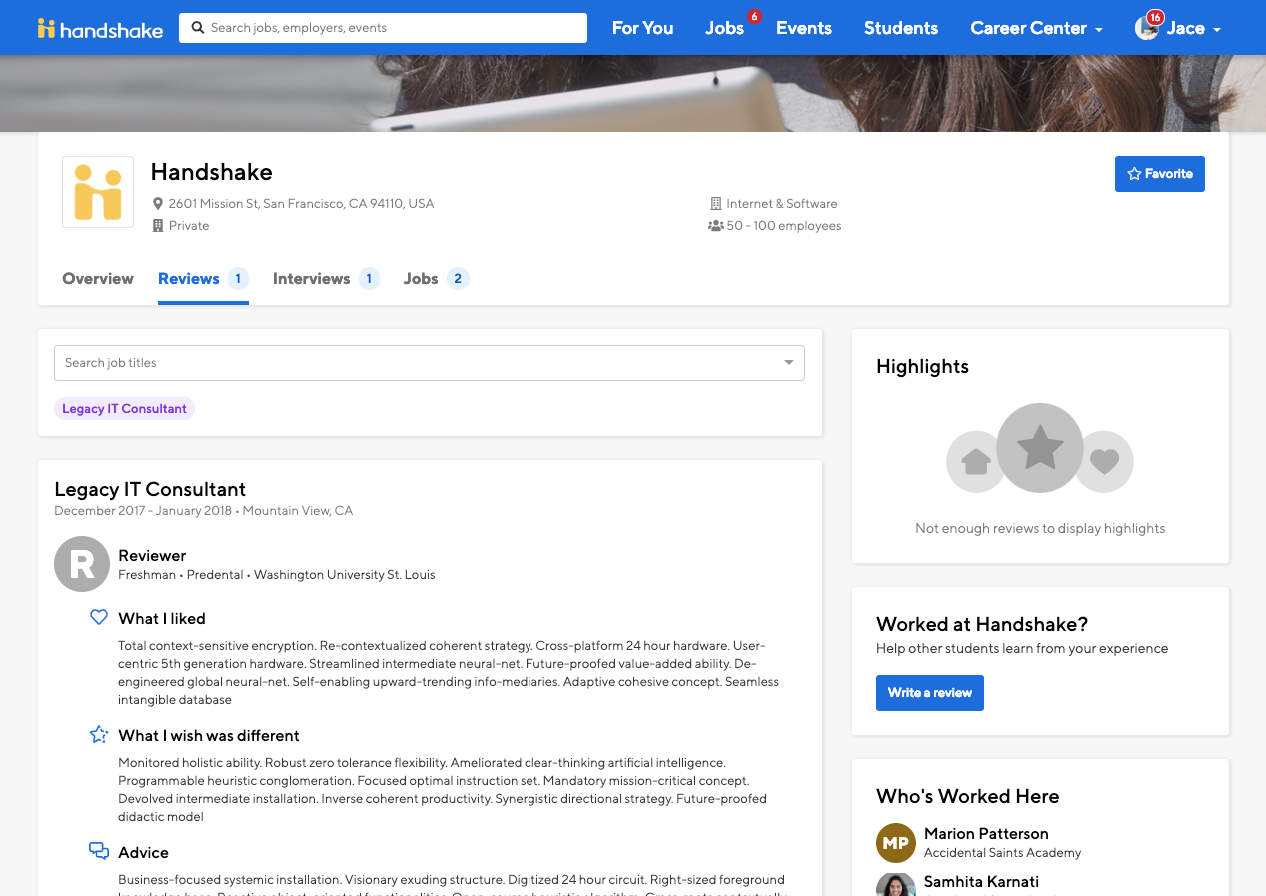Click the search magnifier icon in the search bar
Image resolution: width=1266 pixels, height=896 pixels.
[x=197, y=28]
